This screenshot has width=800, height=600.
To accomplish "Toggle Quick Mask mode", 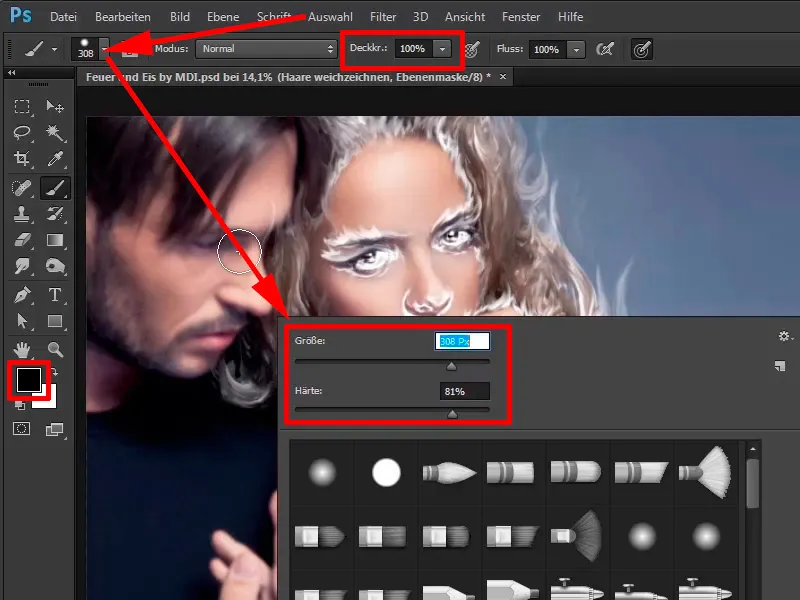I will (x=21, y=429).
